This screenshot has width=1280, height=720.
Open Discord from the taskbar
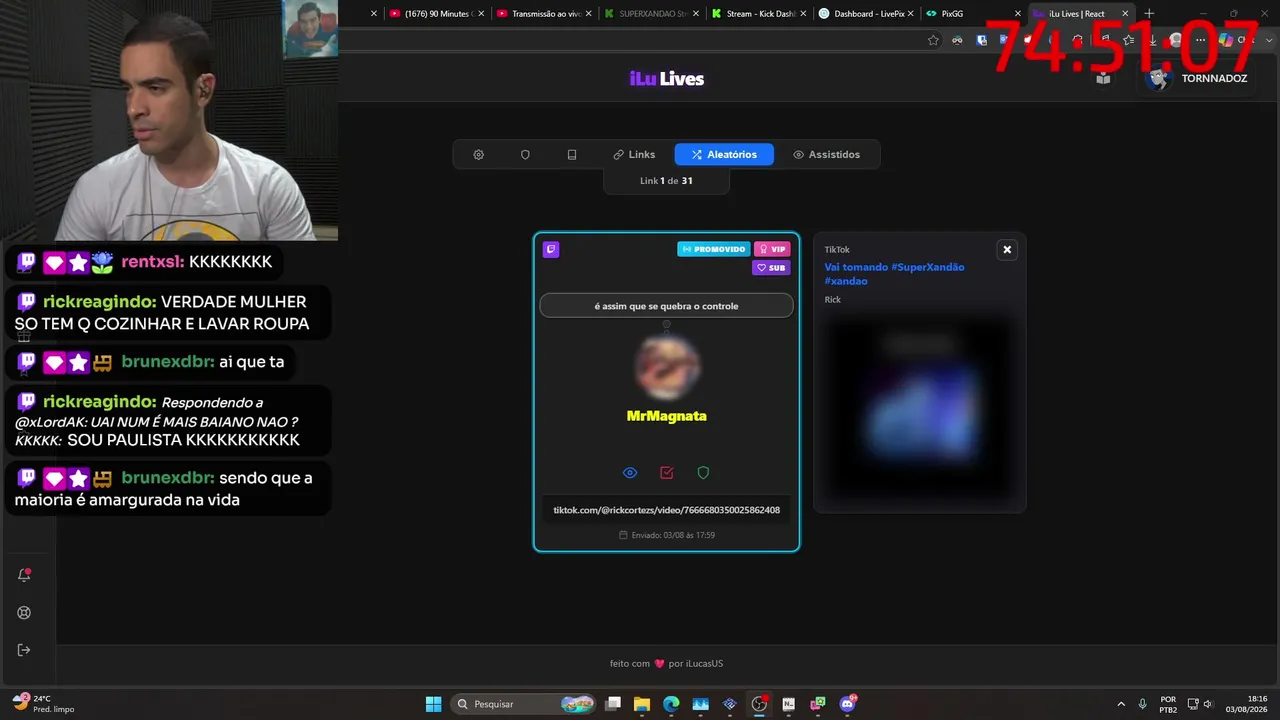pyautogui.click(x=848, y=704)
